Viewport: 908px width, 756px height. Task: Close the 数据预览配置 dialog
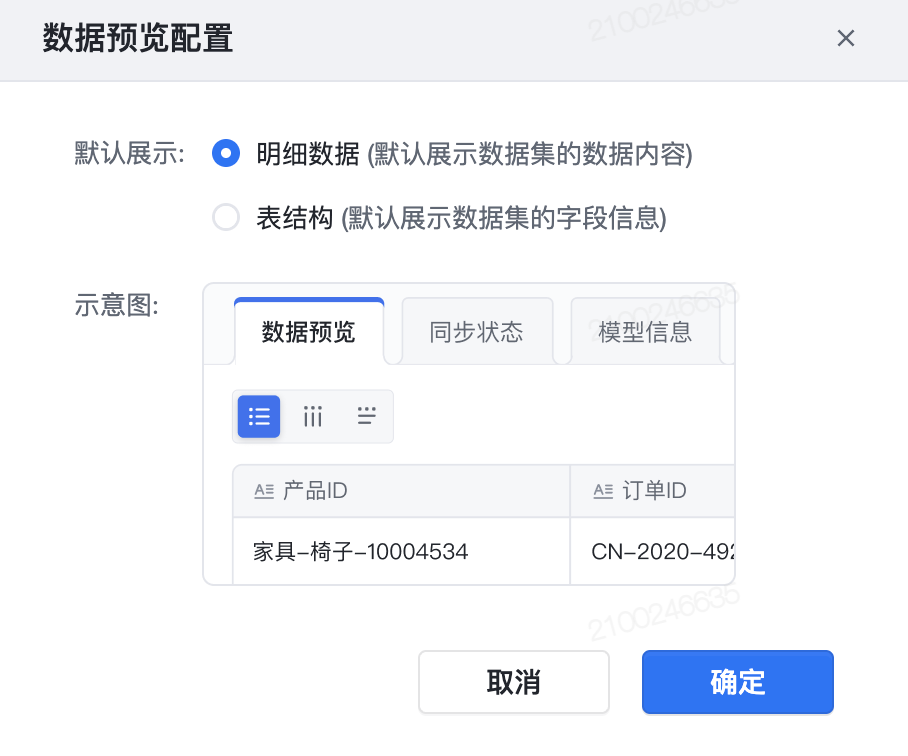[846, 39]
